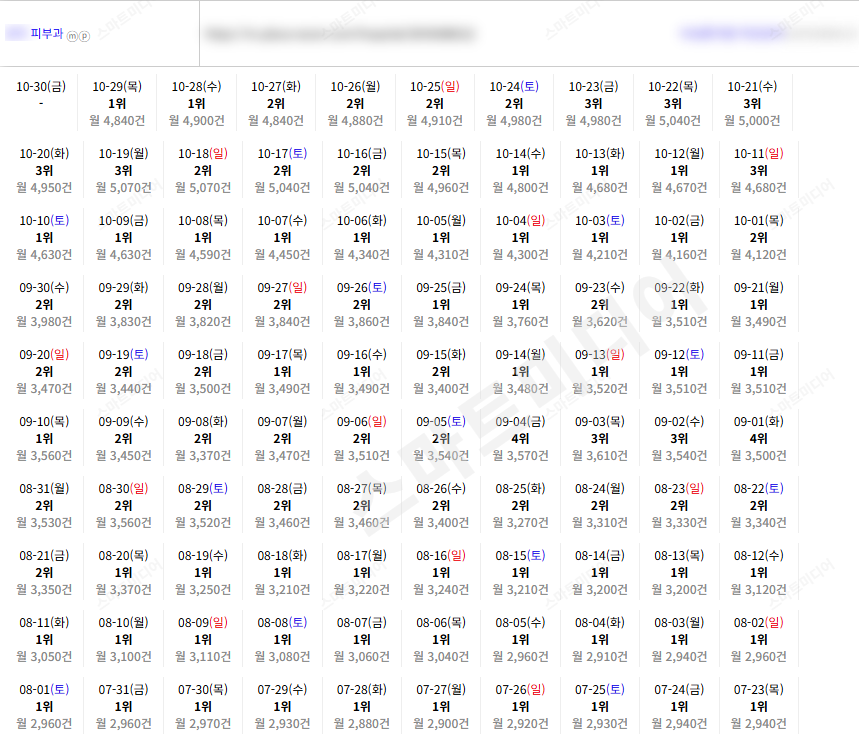The width and height of the screenshot is (859, 740).
Task: Click 월 4,590건 under 10-08(목)
Action: (203, 254)
